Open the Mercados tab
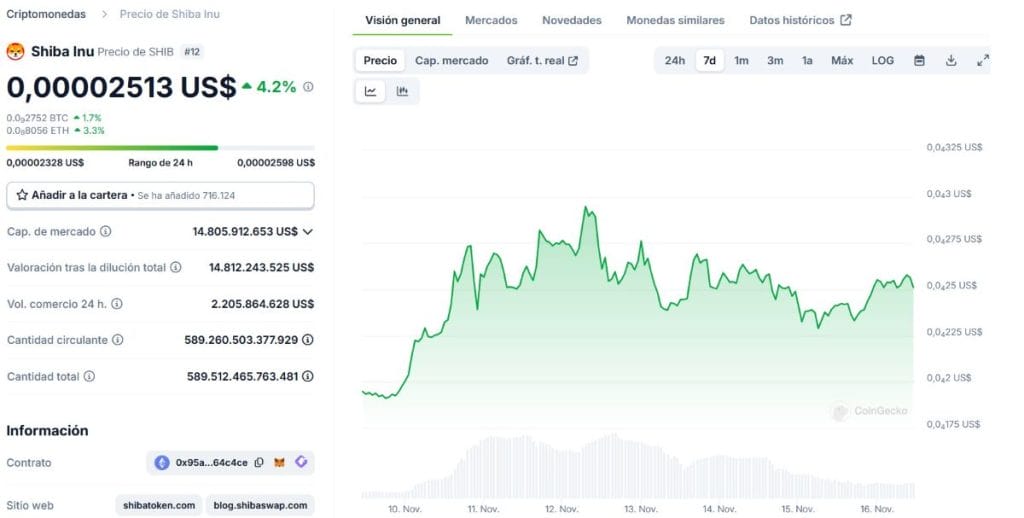1024x518 pixels. tap(491, 20)
